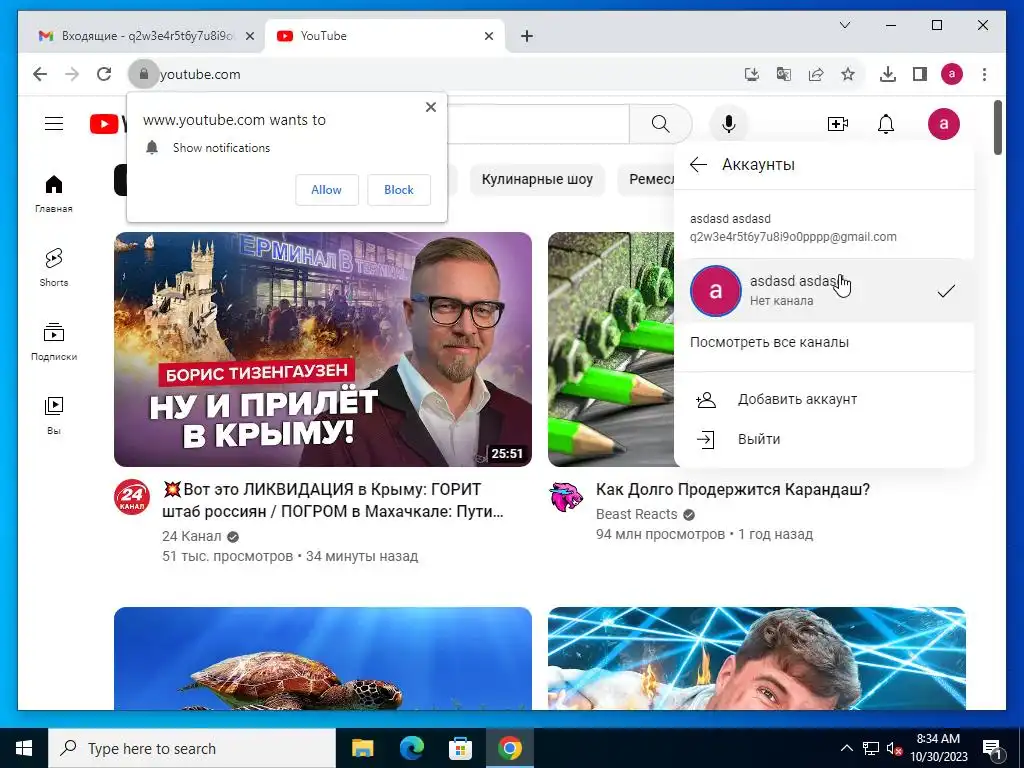Open the Вот это ЛИКВИДАЦИЯ в Крыму video title

point(333,500)
